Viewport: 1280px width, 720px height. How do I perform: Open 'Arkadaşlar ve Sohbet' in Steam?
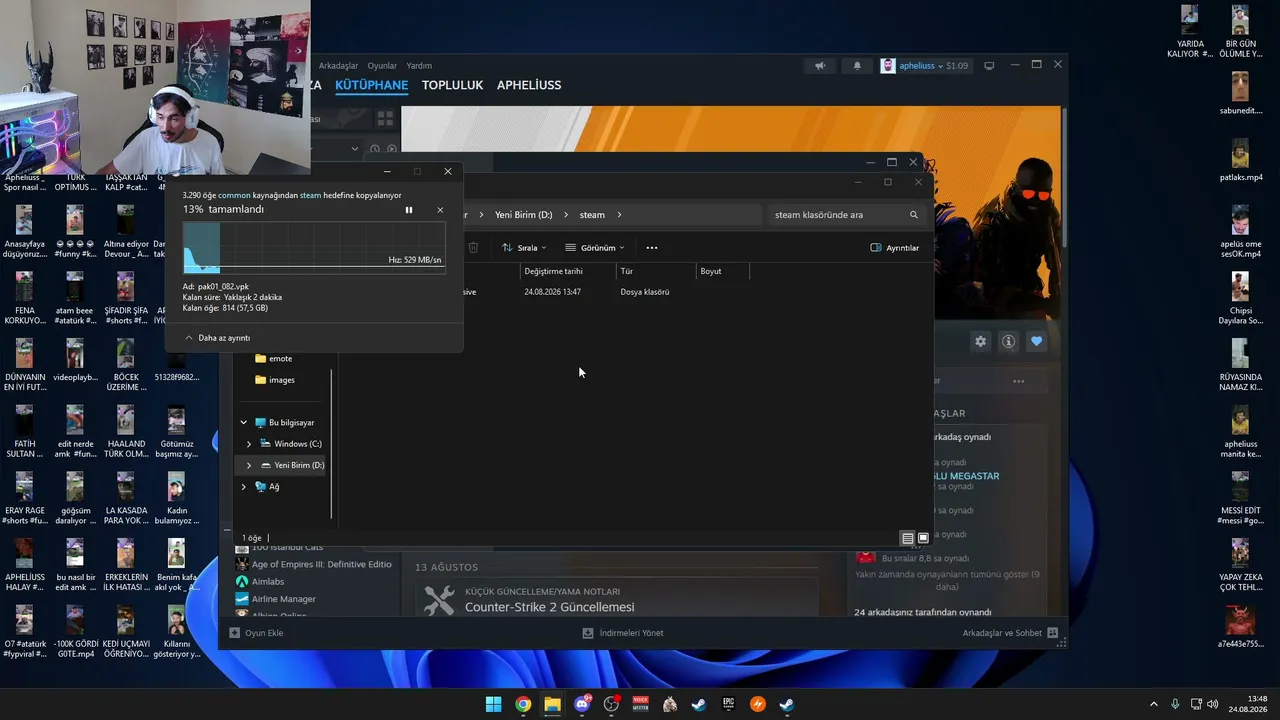click(x=1009, y=633)
